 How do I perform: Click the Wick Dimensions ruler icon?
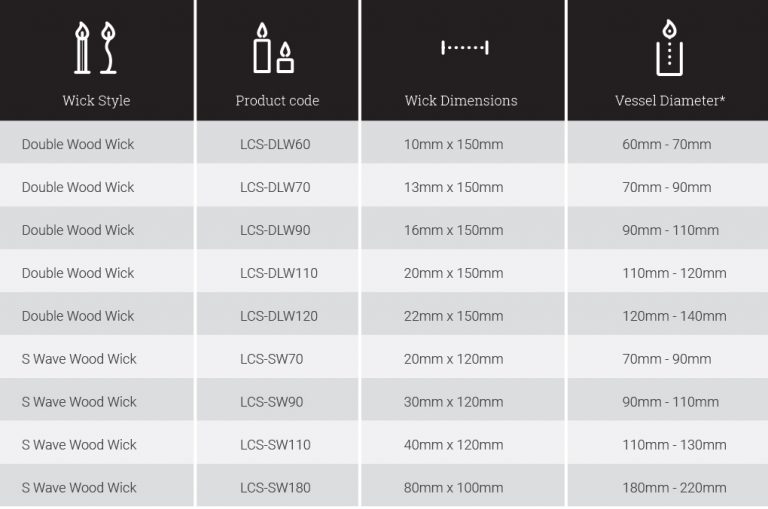[x=465, y=48]
